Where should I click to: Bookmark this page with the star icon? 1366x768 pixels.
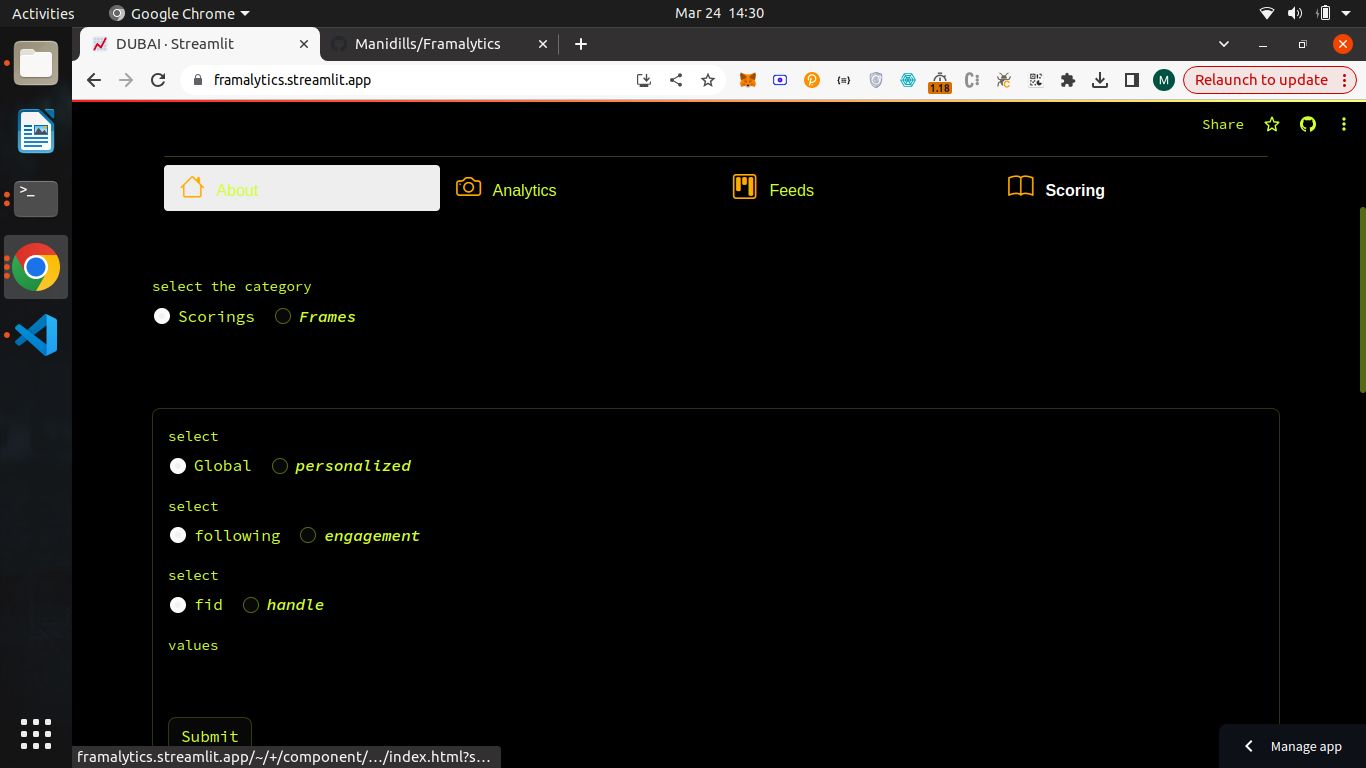pyautogui.click(x=708, y=80)
